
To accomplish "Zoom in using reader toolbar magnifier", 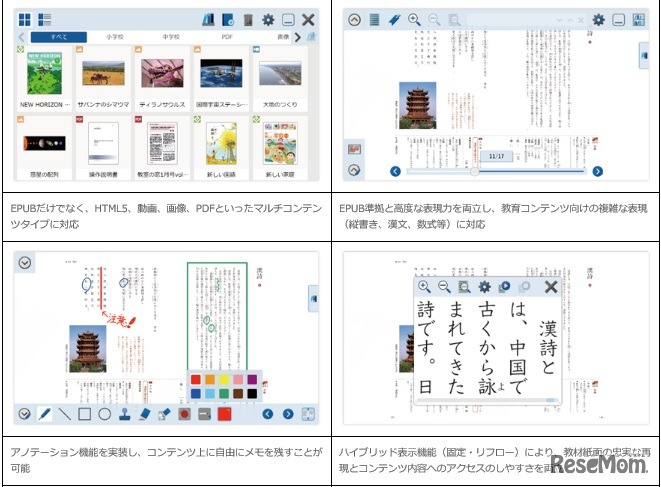I will coord(414,19).
